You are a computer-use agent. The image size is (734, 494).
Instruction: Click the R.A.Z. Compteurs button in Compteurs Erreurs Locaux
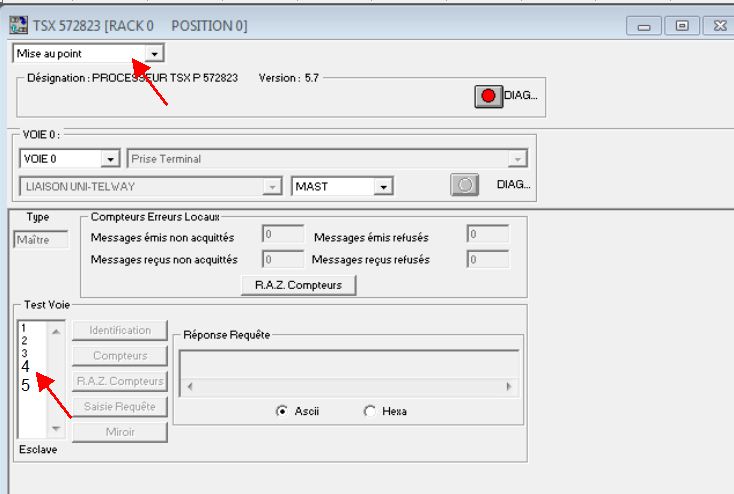[x=299, y=285]
